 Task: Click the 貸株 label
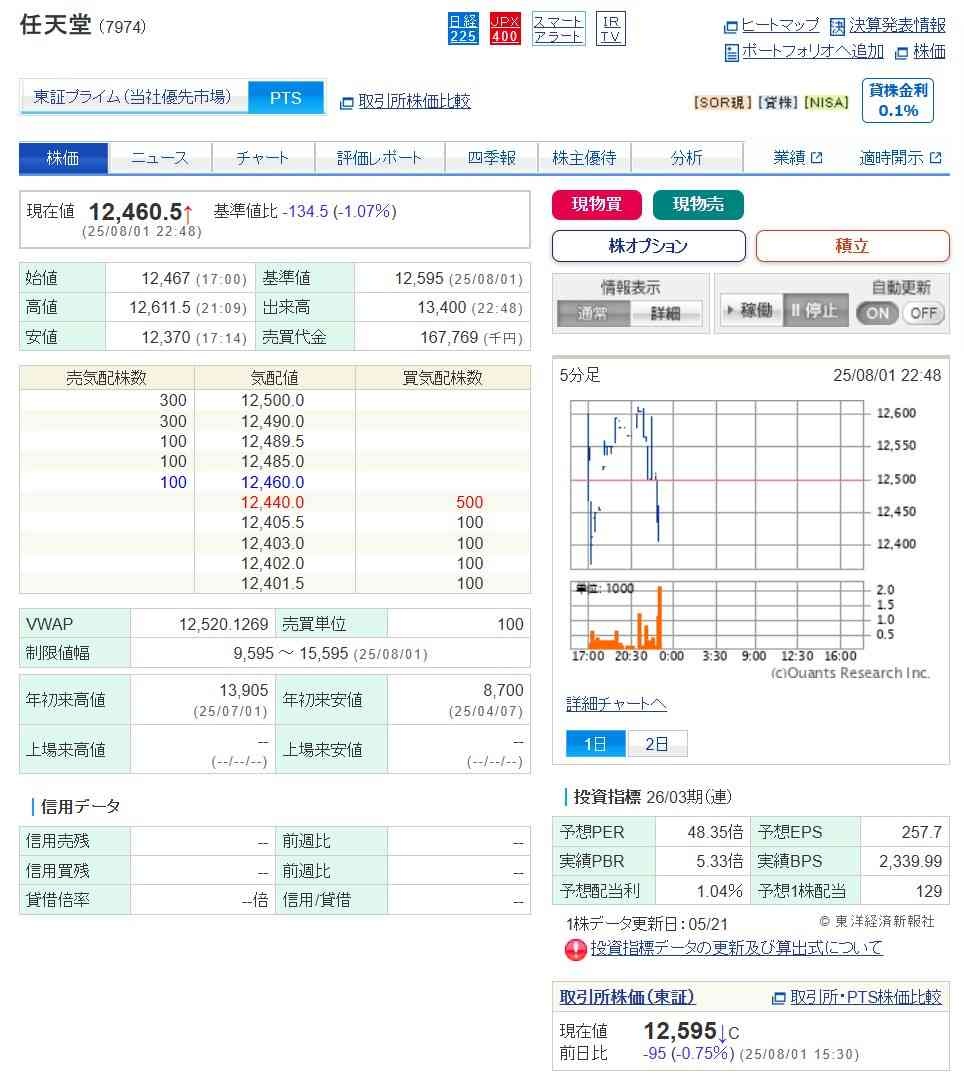click(x=778, y=103)
